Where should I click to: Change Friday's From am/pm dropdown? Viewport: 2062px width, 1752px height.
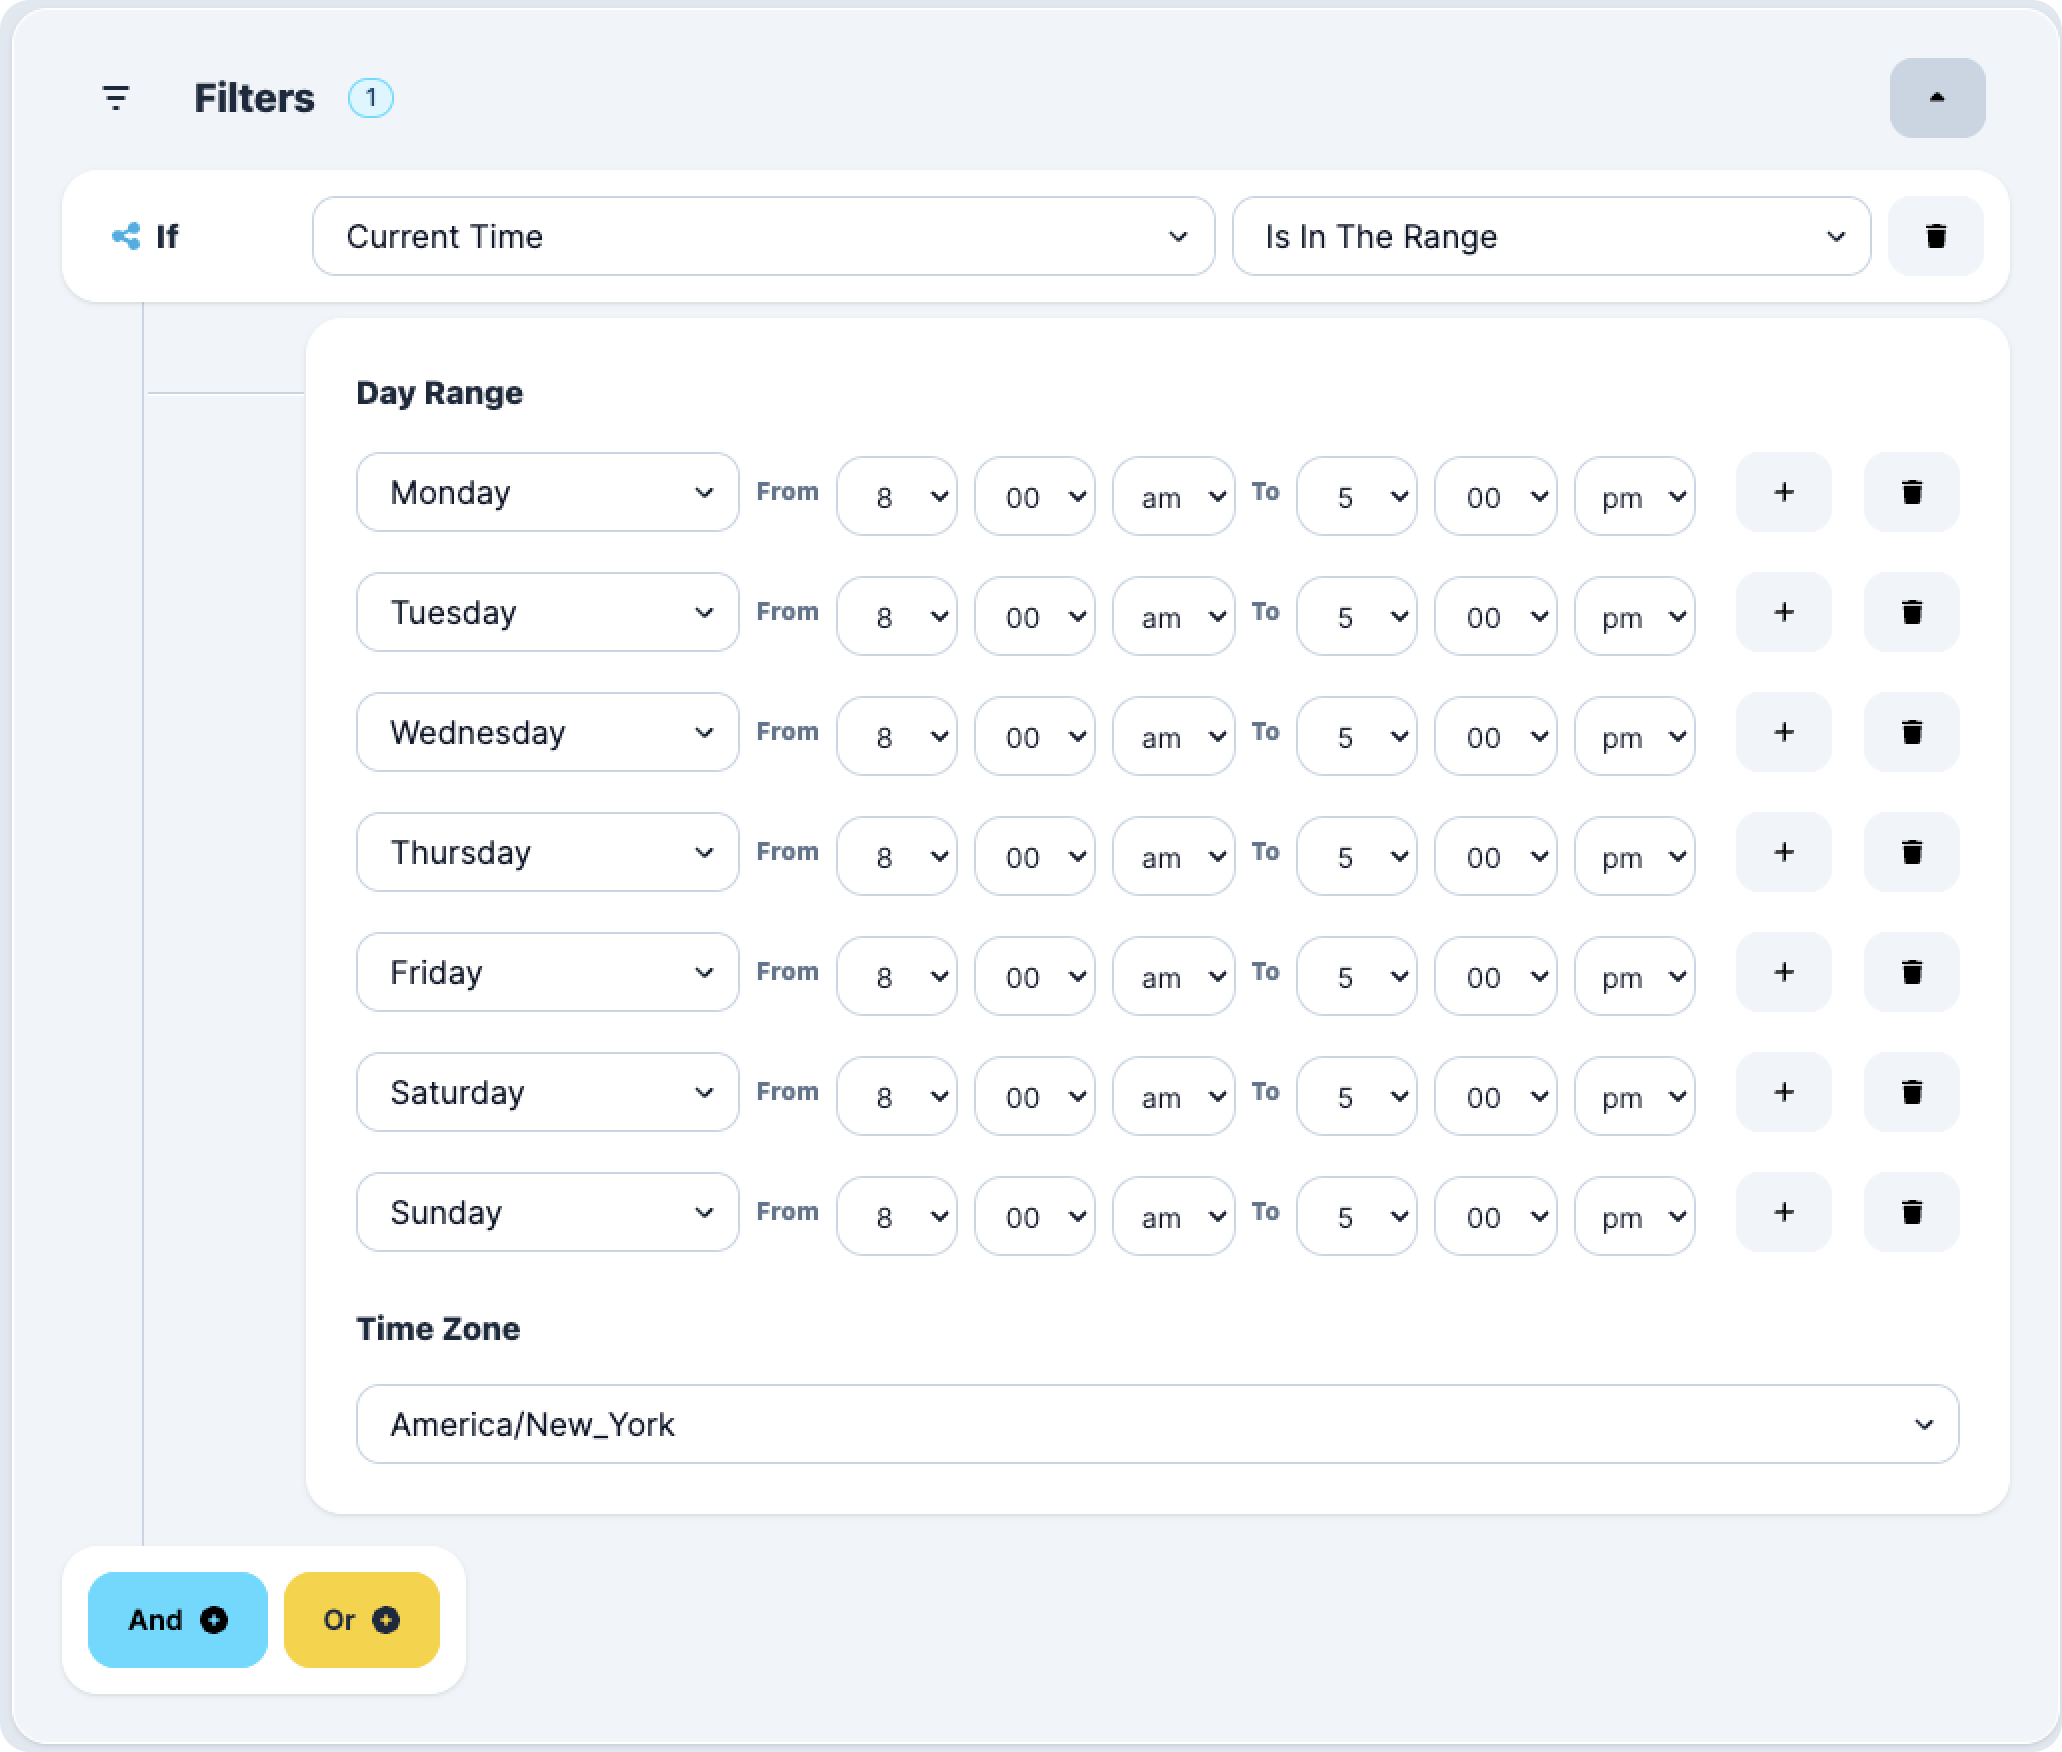[x=1174, y=976]
